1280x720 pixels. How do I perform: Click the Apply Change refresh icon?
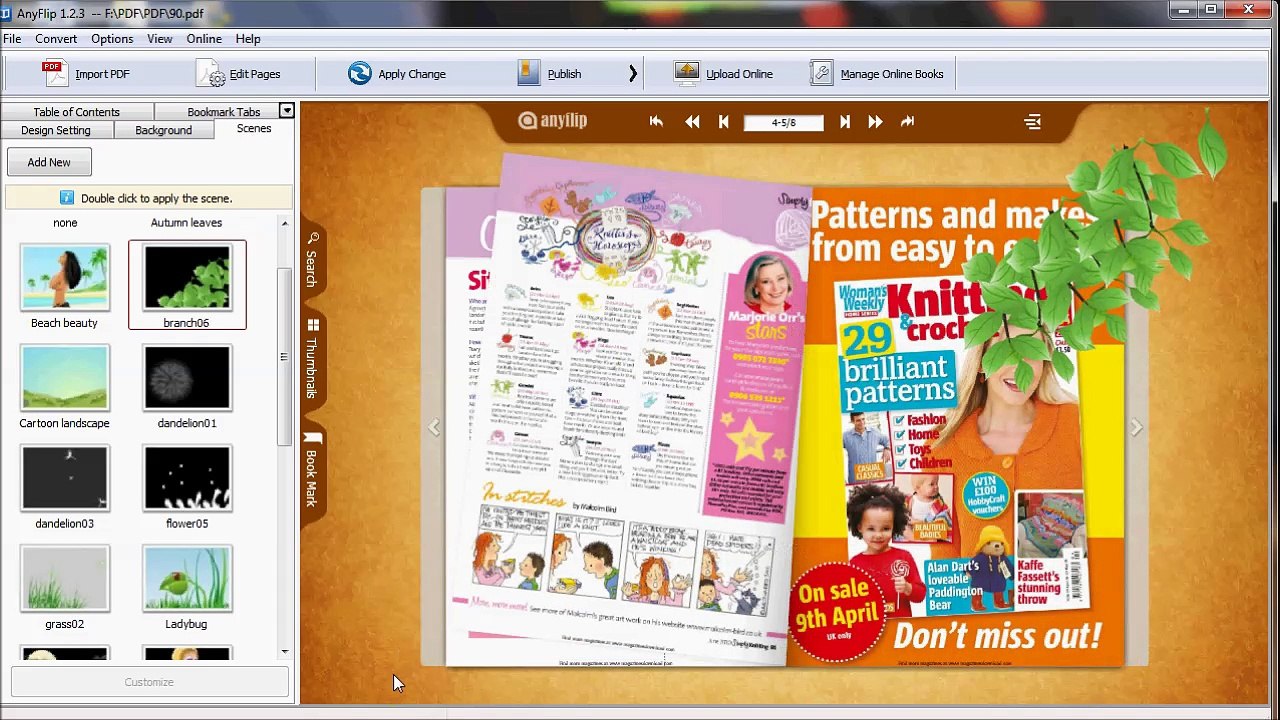360,73
